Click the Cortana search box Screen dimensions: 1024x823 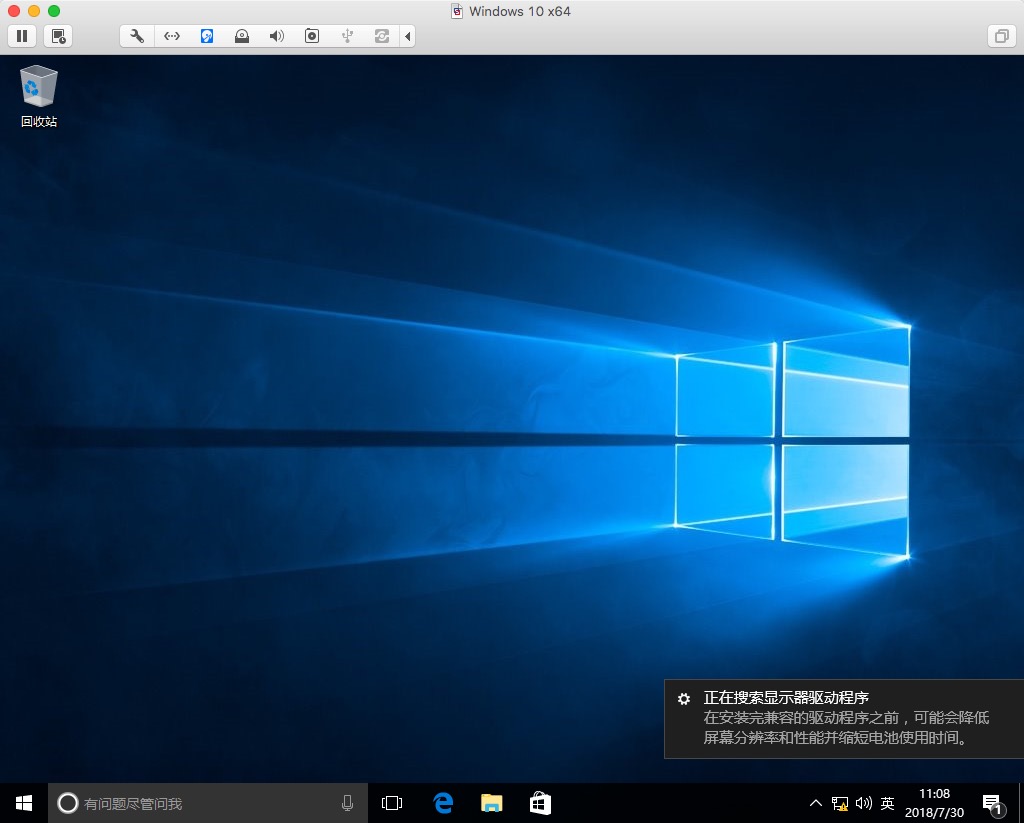point(208,803)
